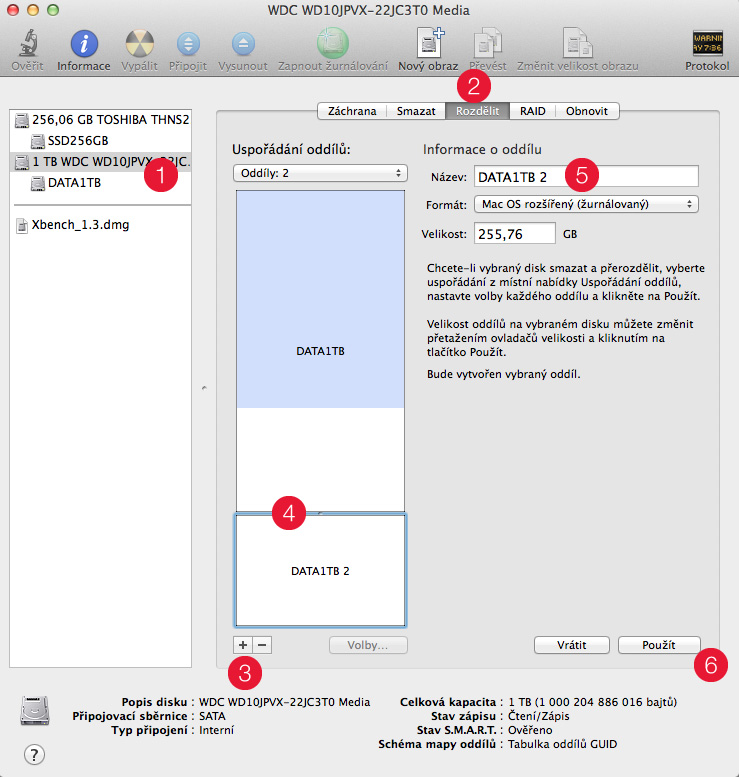This screenshot has height=777, width=739.
Task: Select the 256,06 GB TOSHIBA disk
Action: coord(110,119)
